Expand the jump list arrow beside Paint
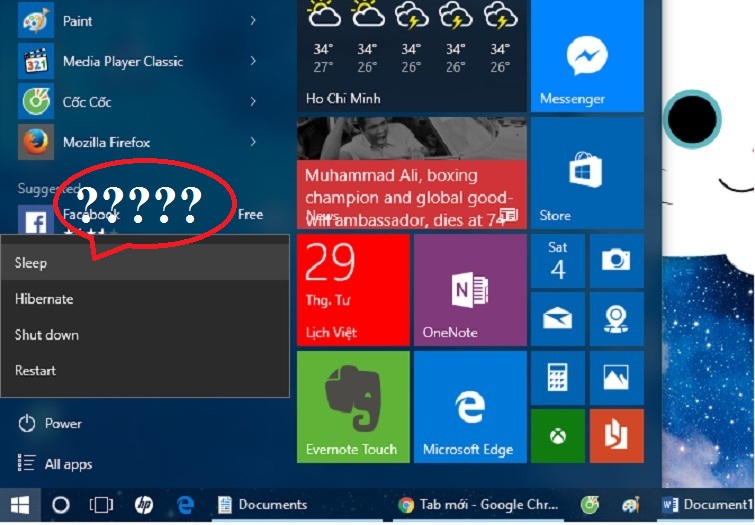The width and height of the screenshot is (755, 525). (x=253, y=20)
